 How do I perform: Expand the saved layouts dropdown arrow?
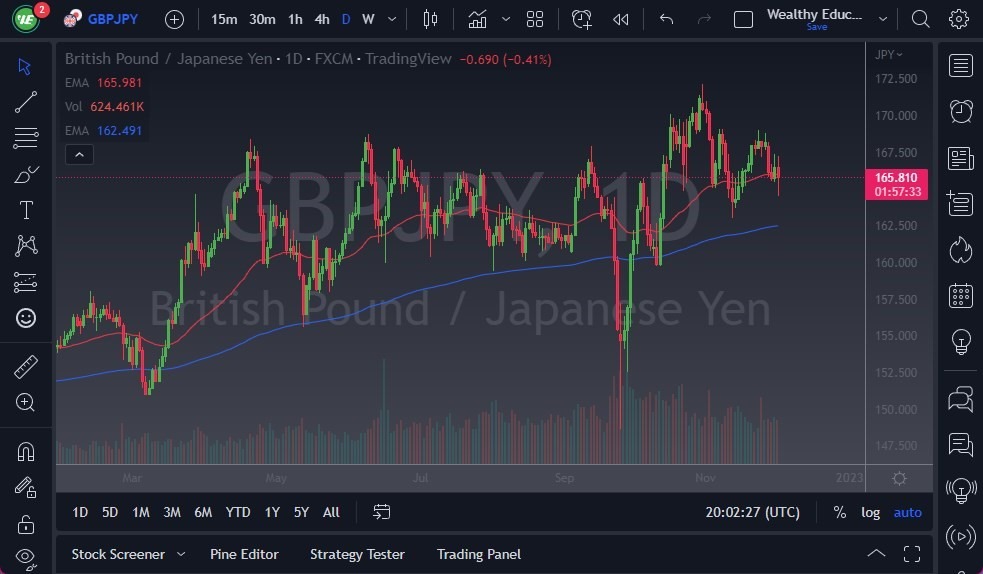[883, 19]
